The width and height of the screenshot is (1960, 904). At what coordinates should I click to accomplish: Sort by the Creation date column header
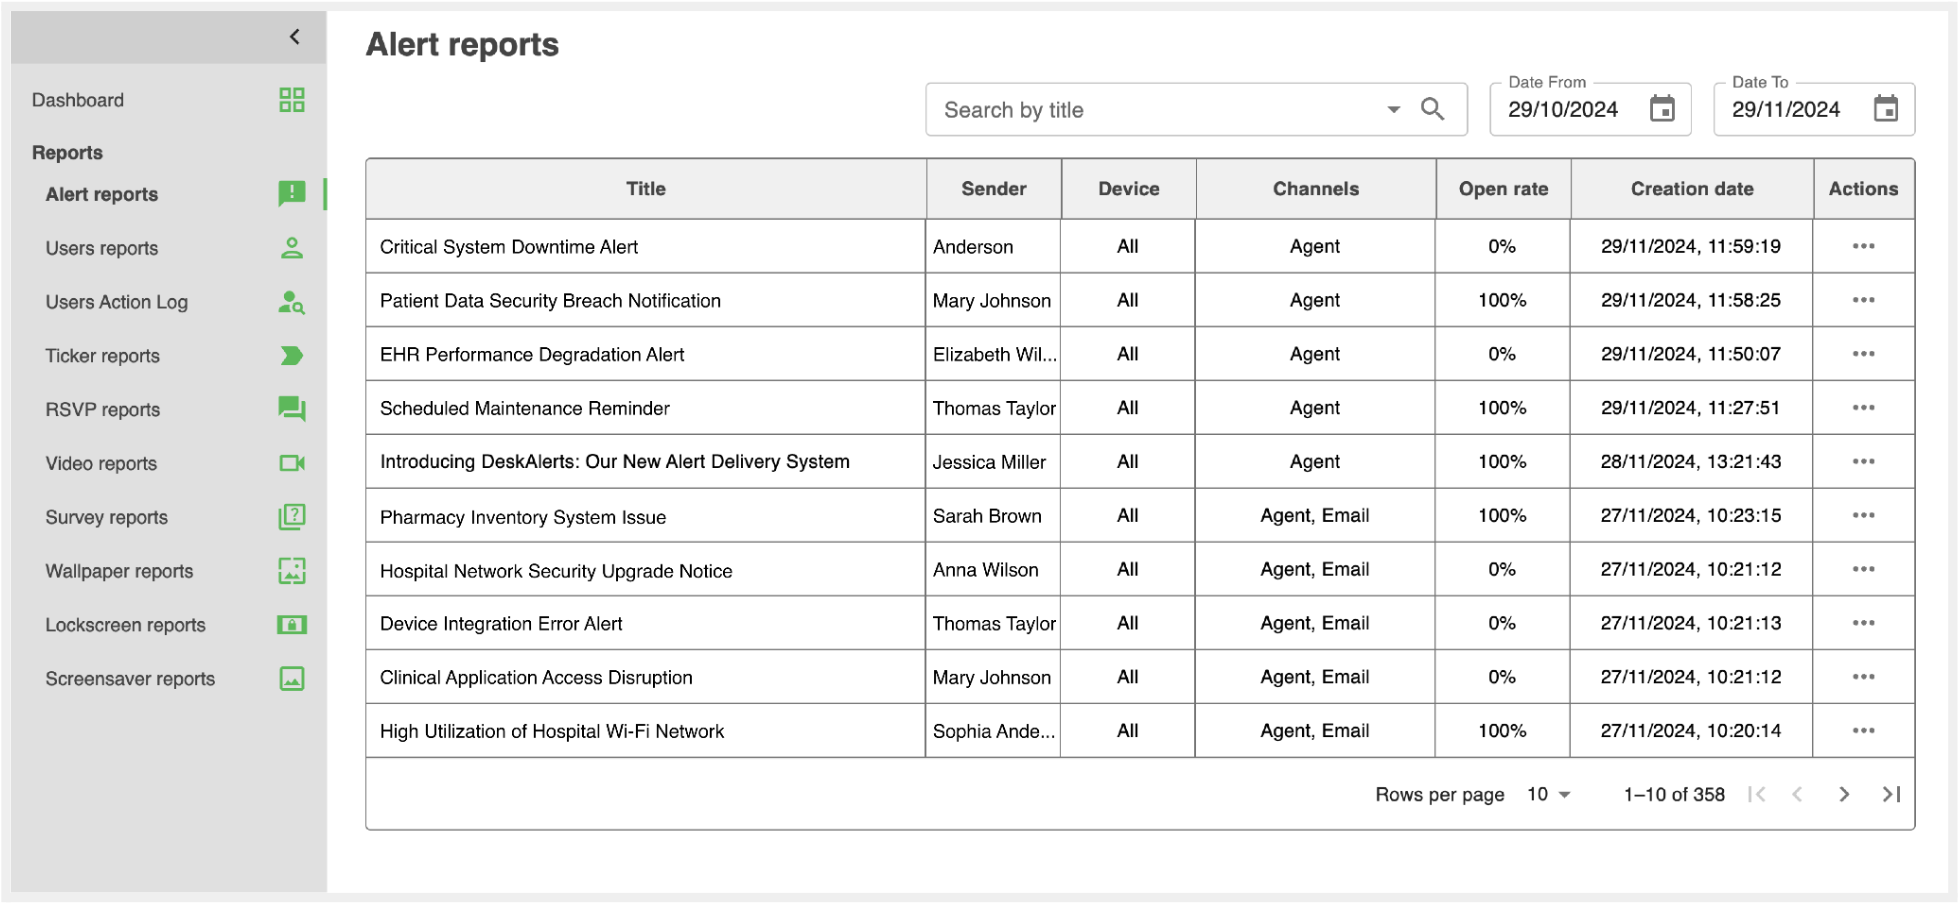[1691, 189]
